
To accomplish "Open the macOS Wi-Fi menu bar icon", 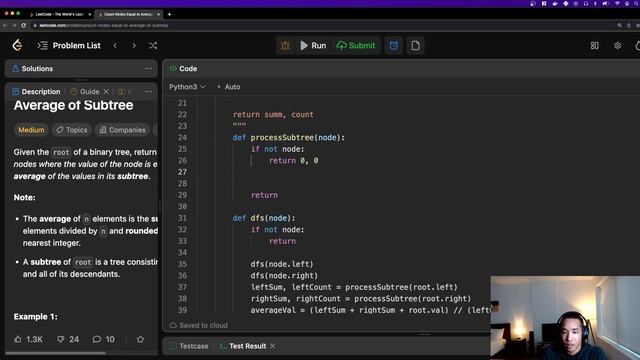I will [617, 3].
